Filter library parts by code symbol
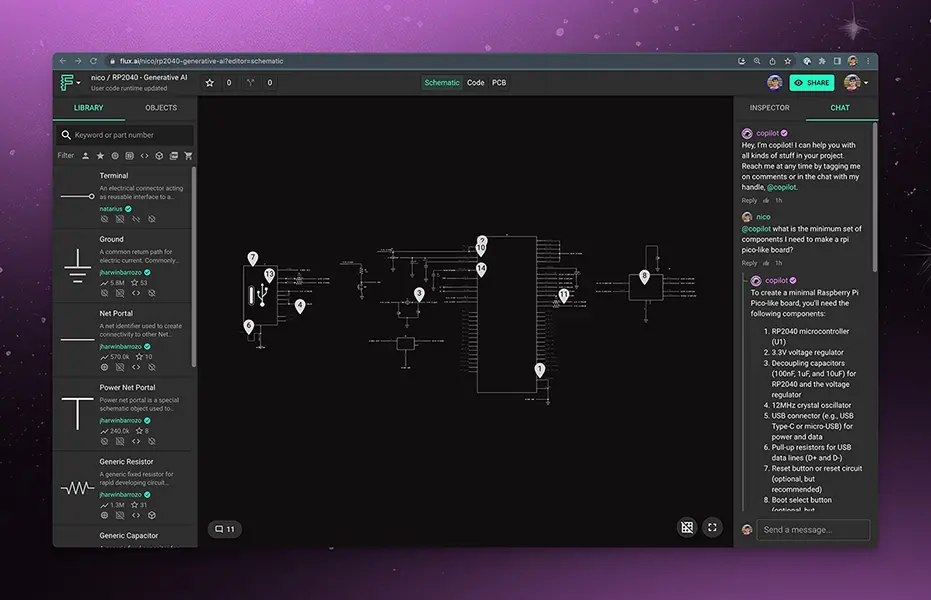 tap(144, 156)
